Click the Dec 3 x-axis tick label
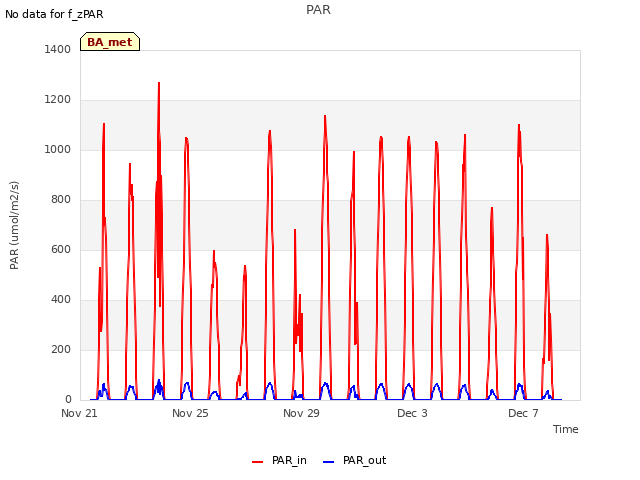Viewport: 640px width, 480px height. pos(412,413)
